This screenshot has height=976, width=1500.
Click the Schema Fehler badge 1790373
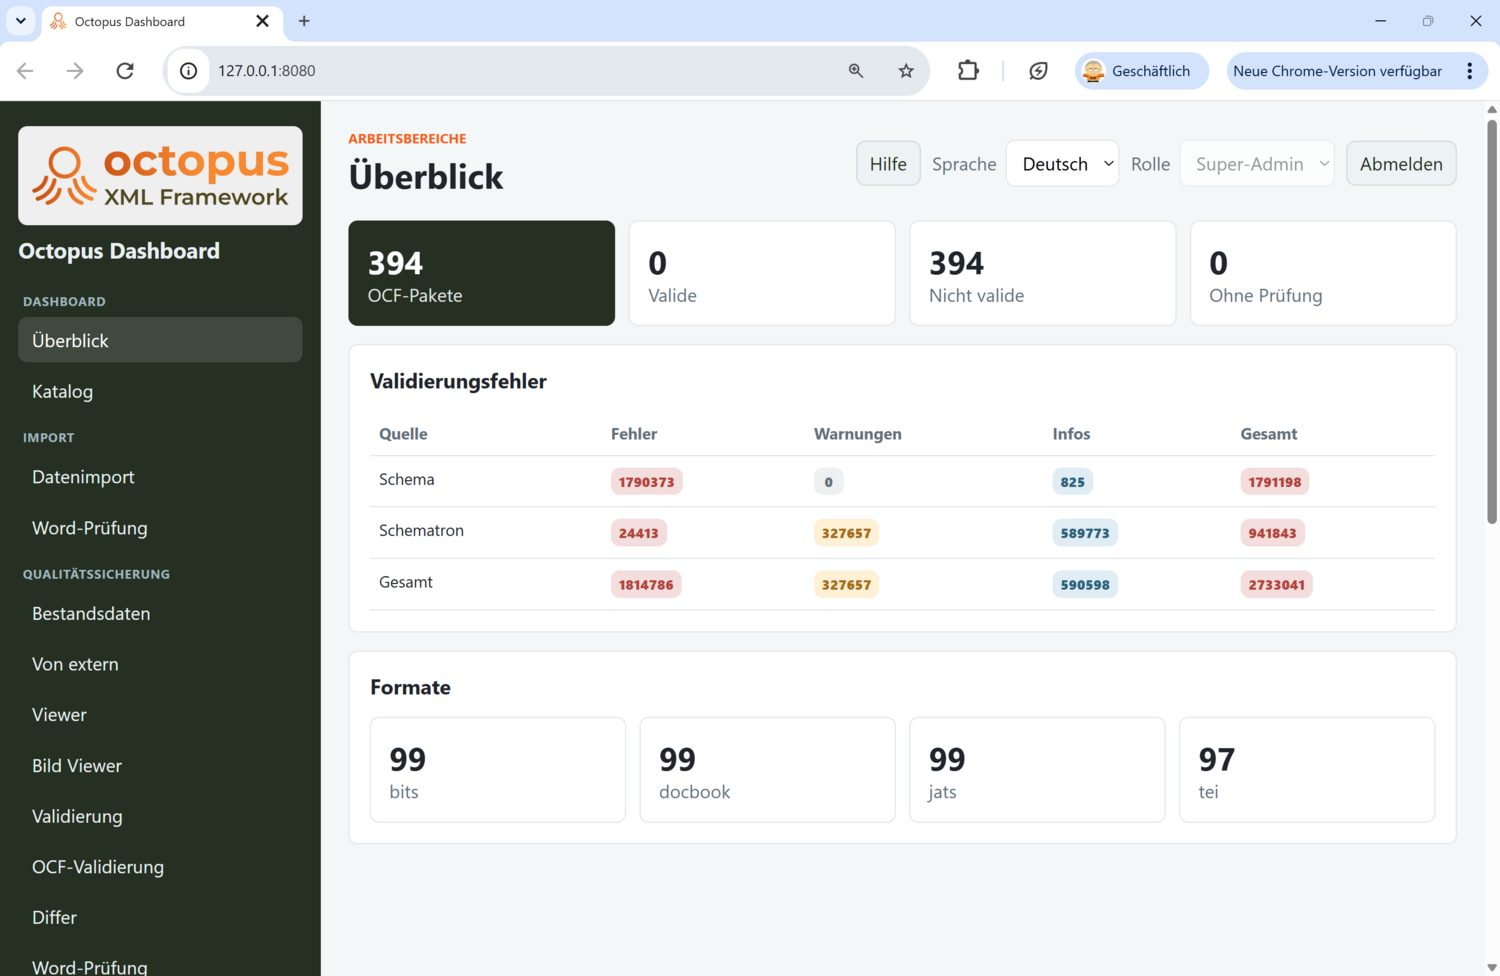click(x=646, y=482)
